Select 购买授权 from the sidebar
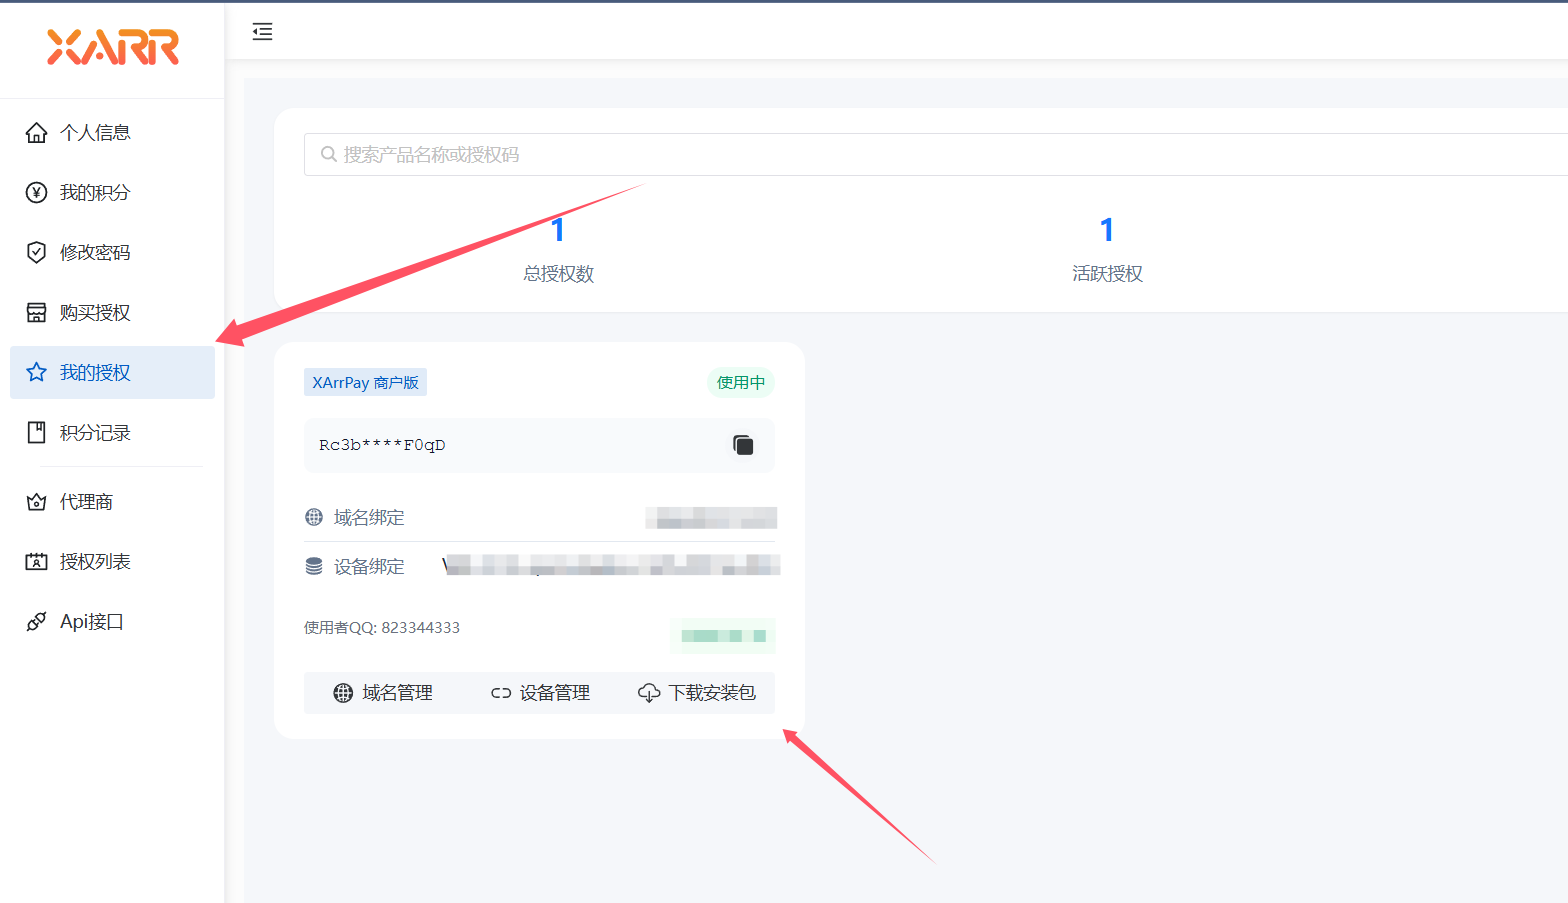This screenshot has height=903, width=1568. click(112, 312)
